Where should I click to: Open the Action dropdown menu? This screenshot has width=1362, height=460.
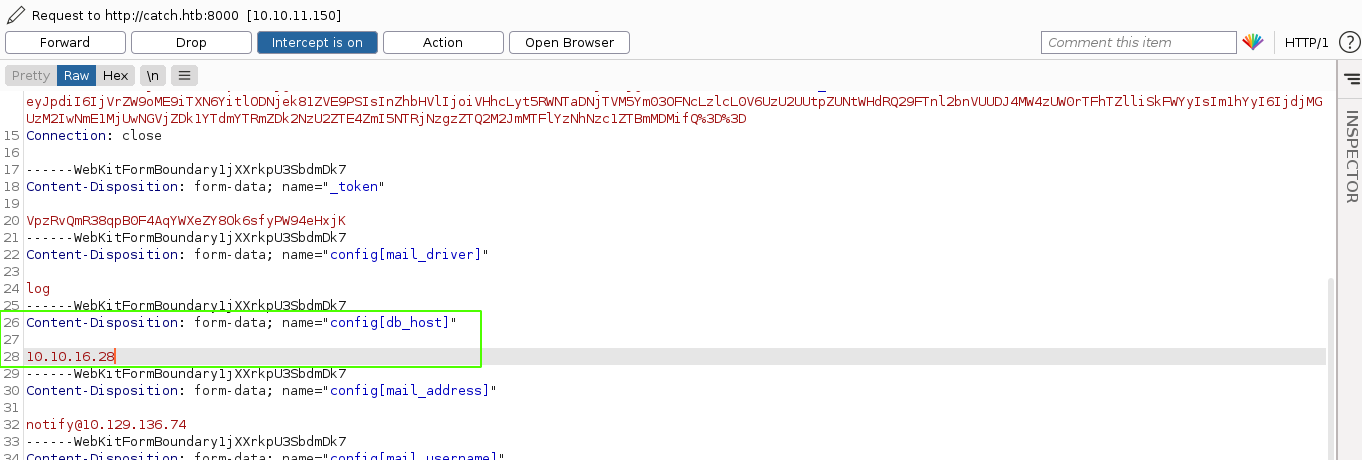pos(442,43)
